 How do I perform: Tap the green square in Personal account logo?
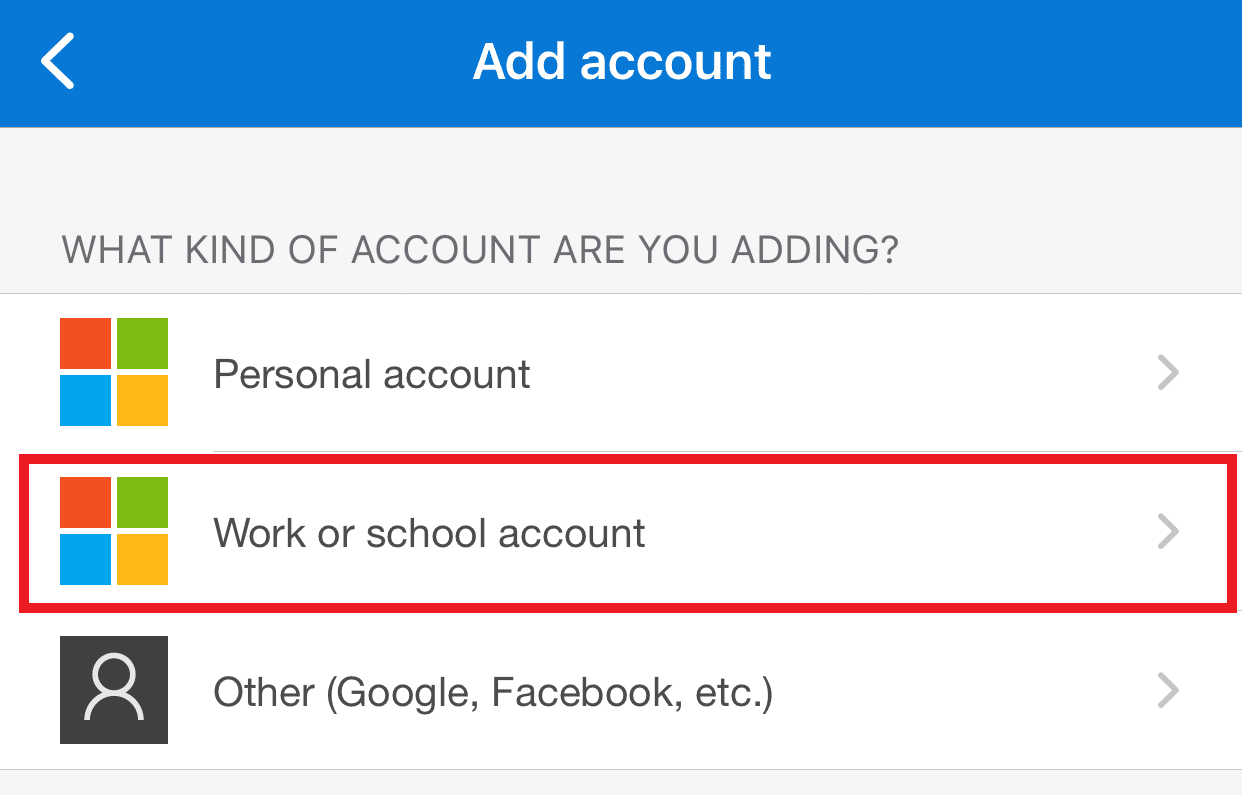point(142,344)
